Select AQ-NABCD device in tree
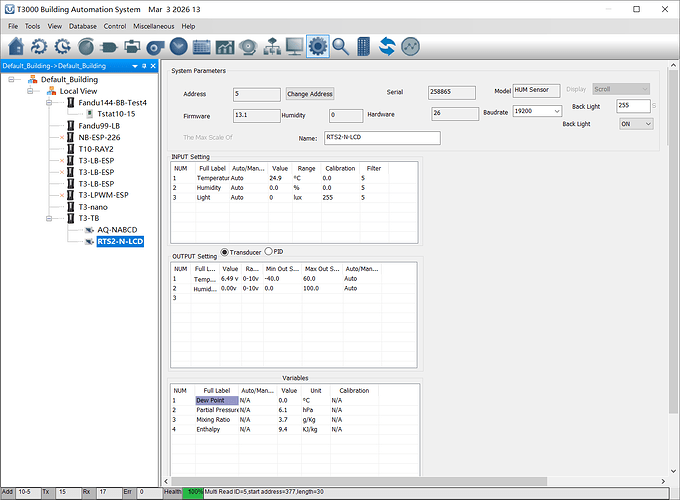 tap(116, 229)
